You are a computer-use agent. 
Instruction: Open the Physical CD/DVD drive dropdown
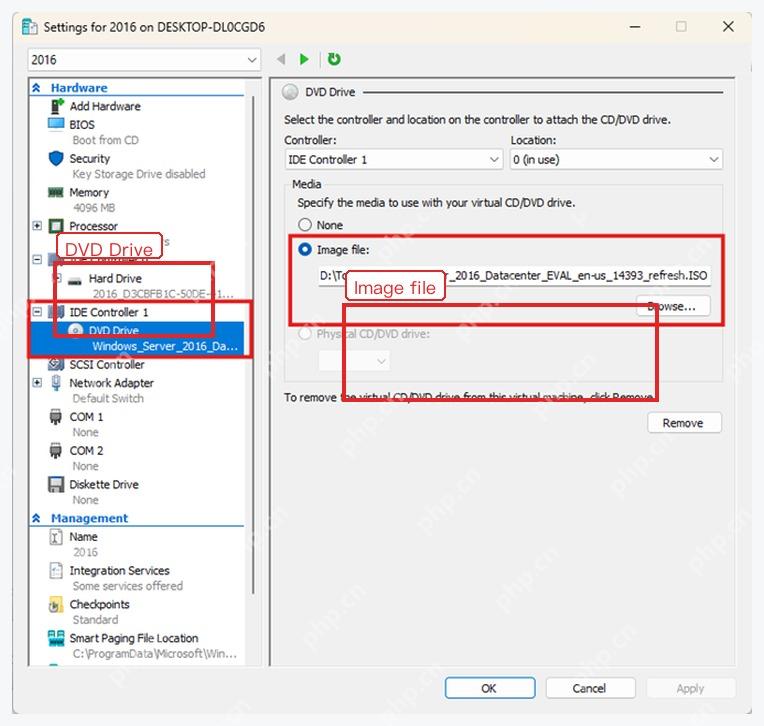tap(354, 361)
